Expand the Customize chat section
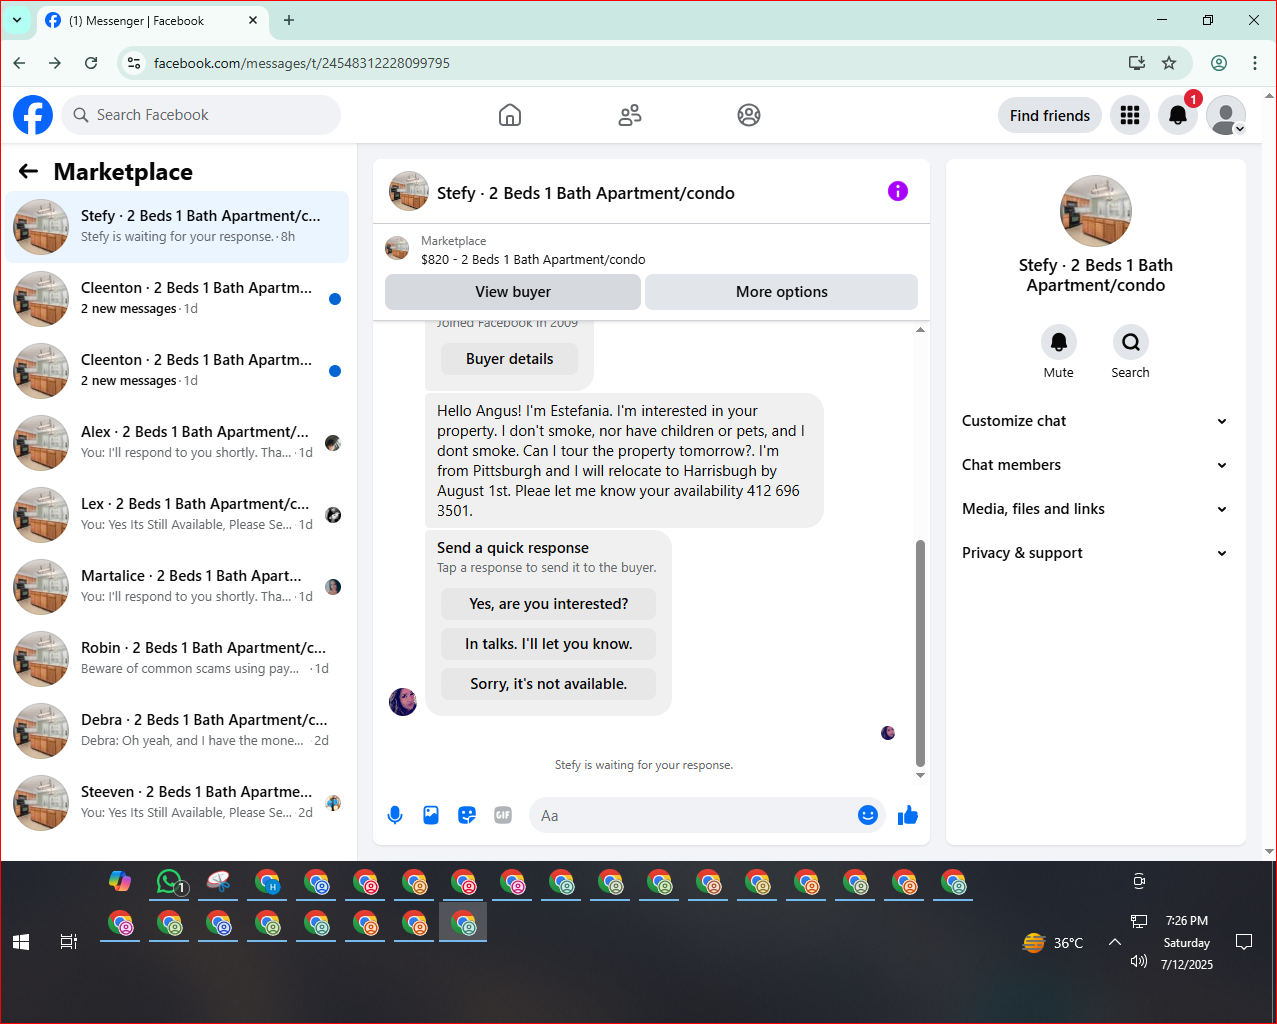Viewport: 1277px width, 1024px height. coord(1095,421)
